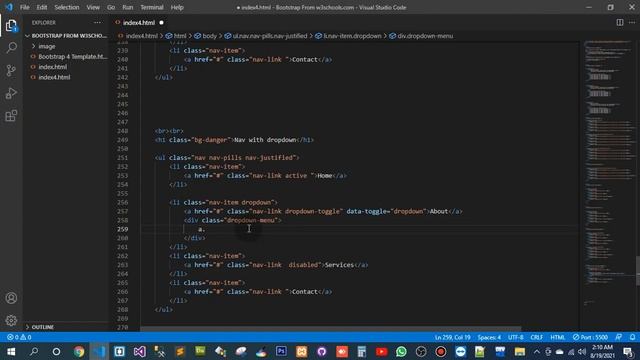This screenshot has width=640, height=360.
Task: Open GitHub Desktop from taskbar
Action: click(321, 351)
